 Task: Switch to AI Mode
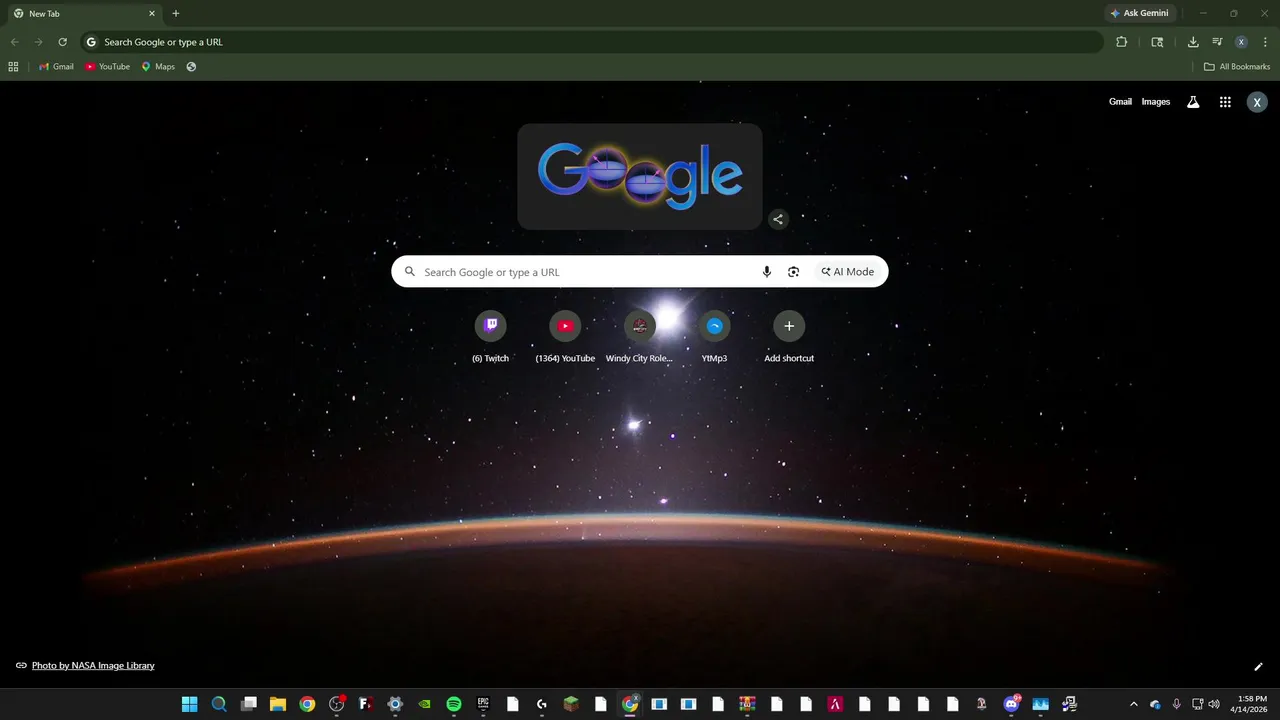848,272
